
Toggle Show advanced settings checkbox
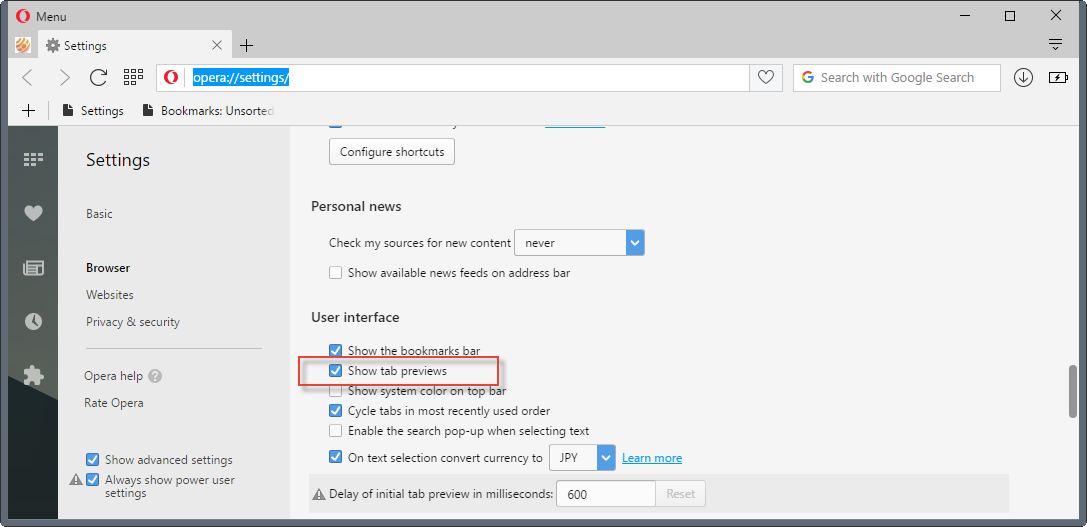coord(92,460)
